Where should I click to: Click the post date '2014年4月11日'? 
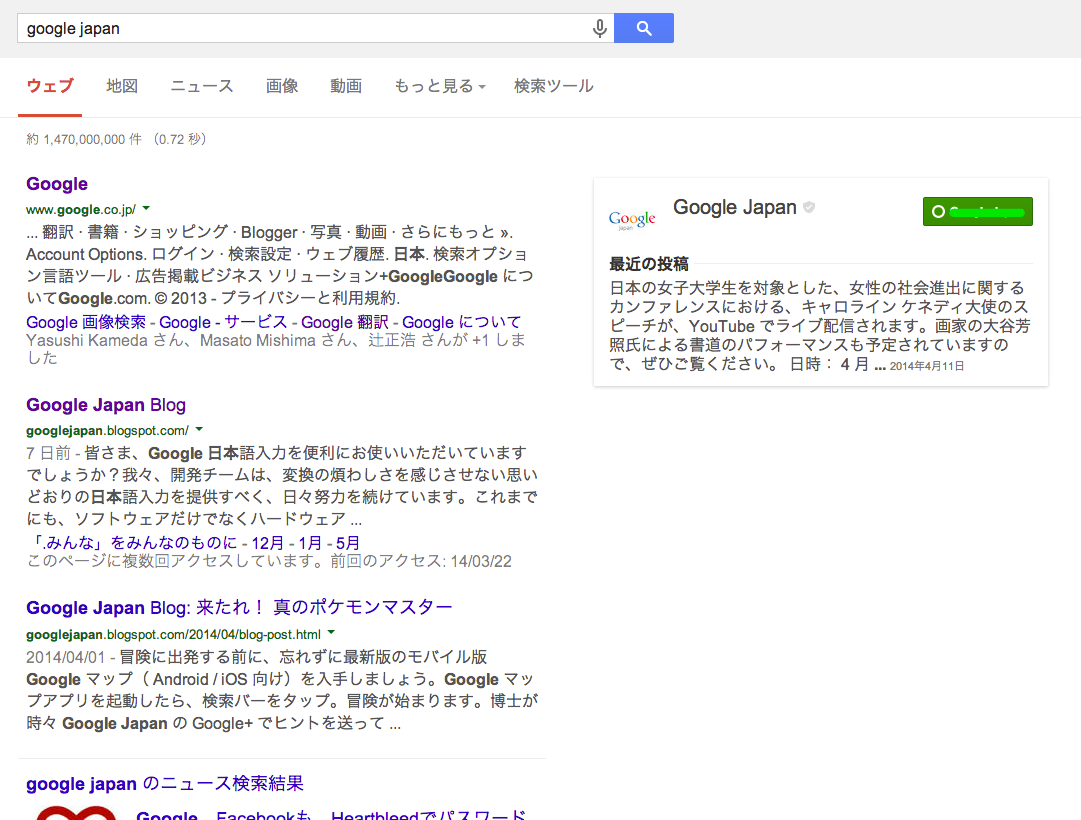coord(927,366)
